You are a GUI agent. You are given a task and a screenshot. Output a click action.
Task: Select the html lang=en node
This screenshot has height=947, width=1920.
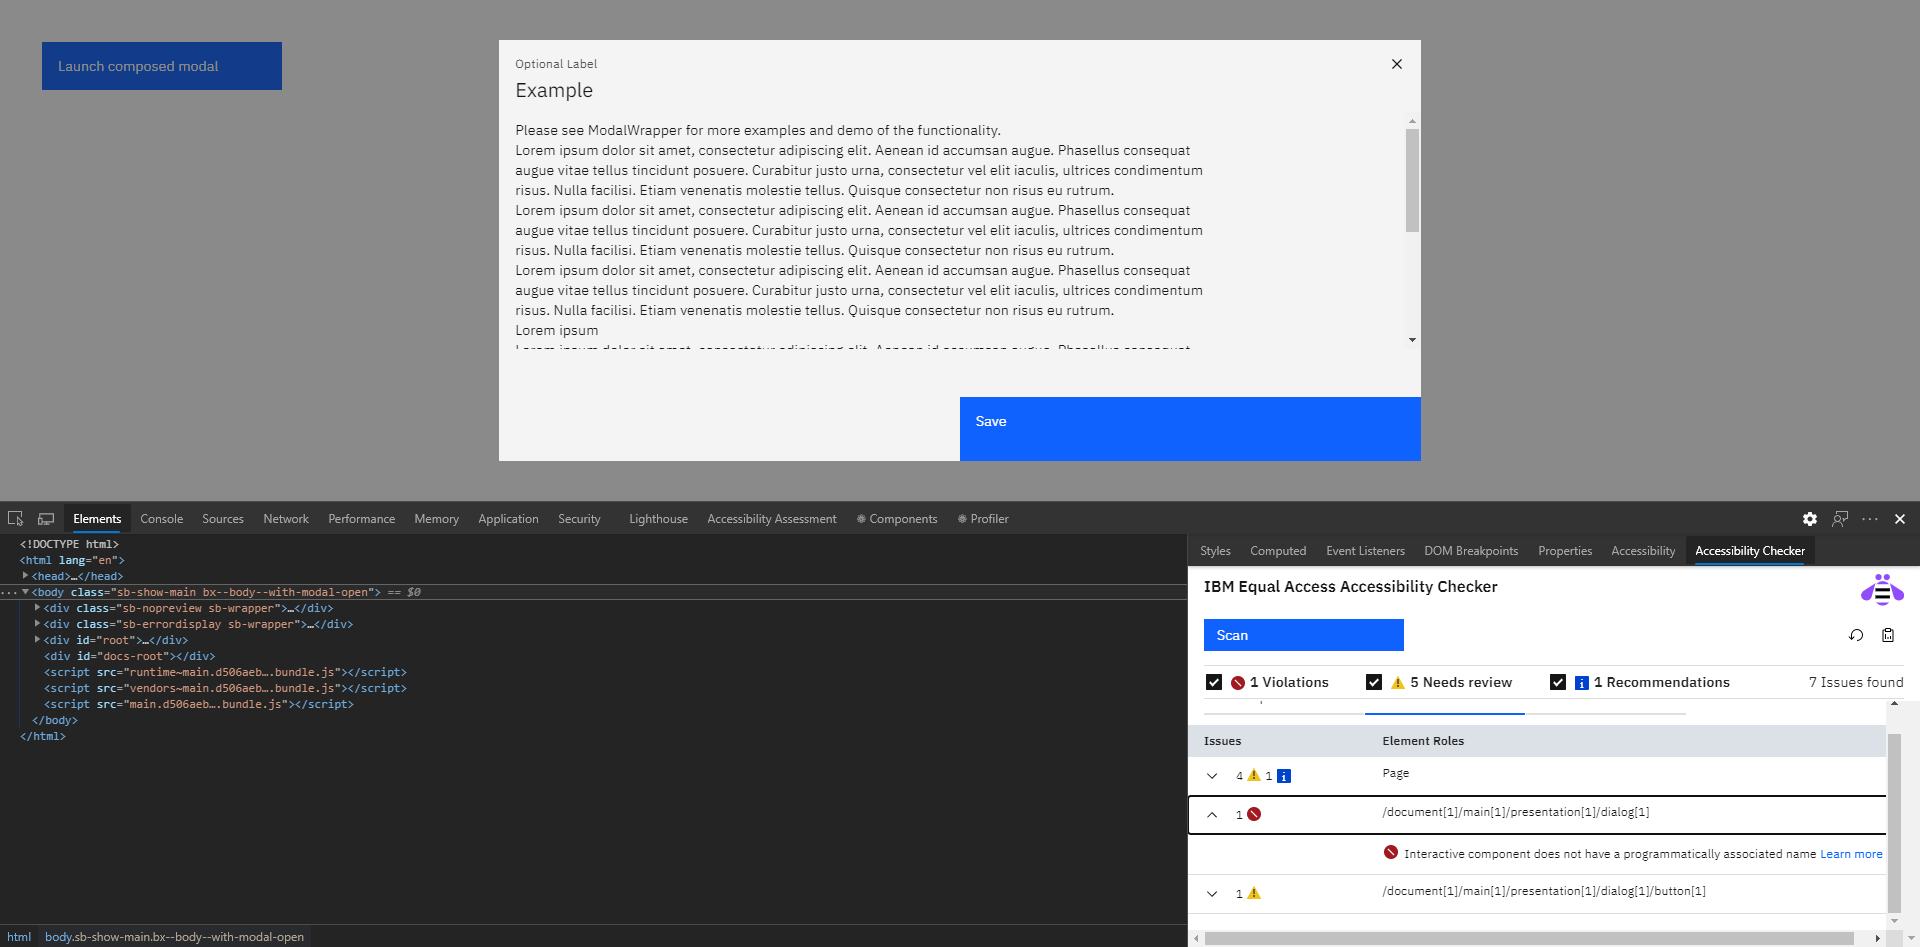point(72,560)
